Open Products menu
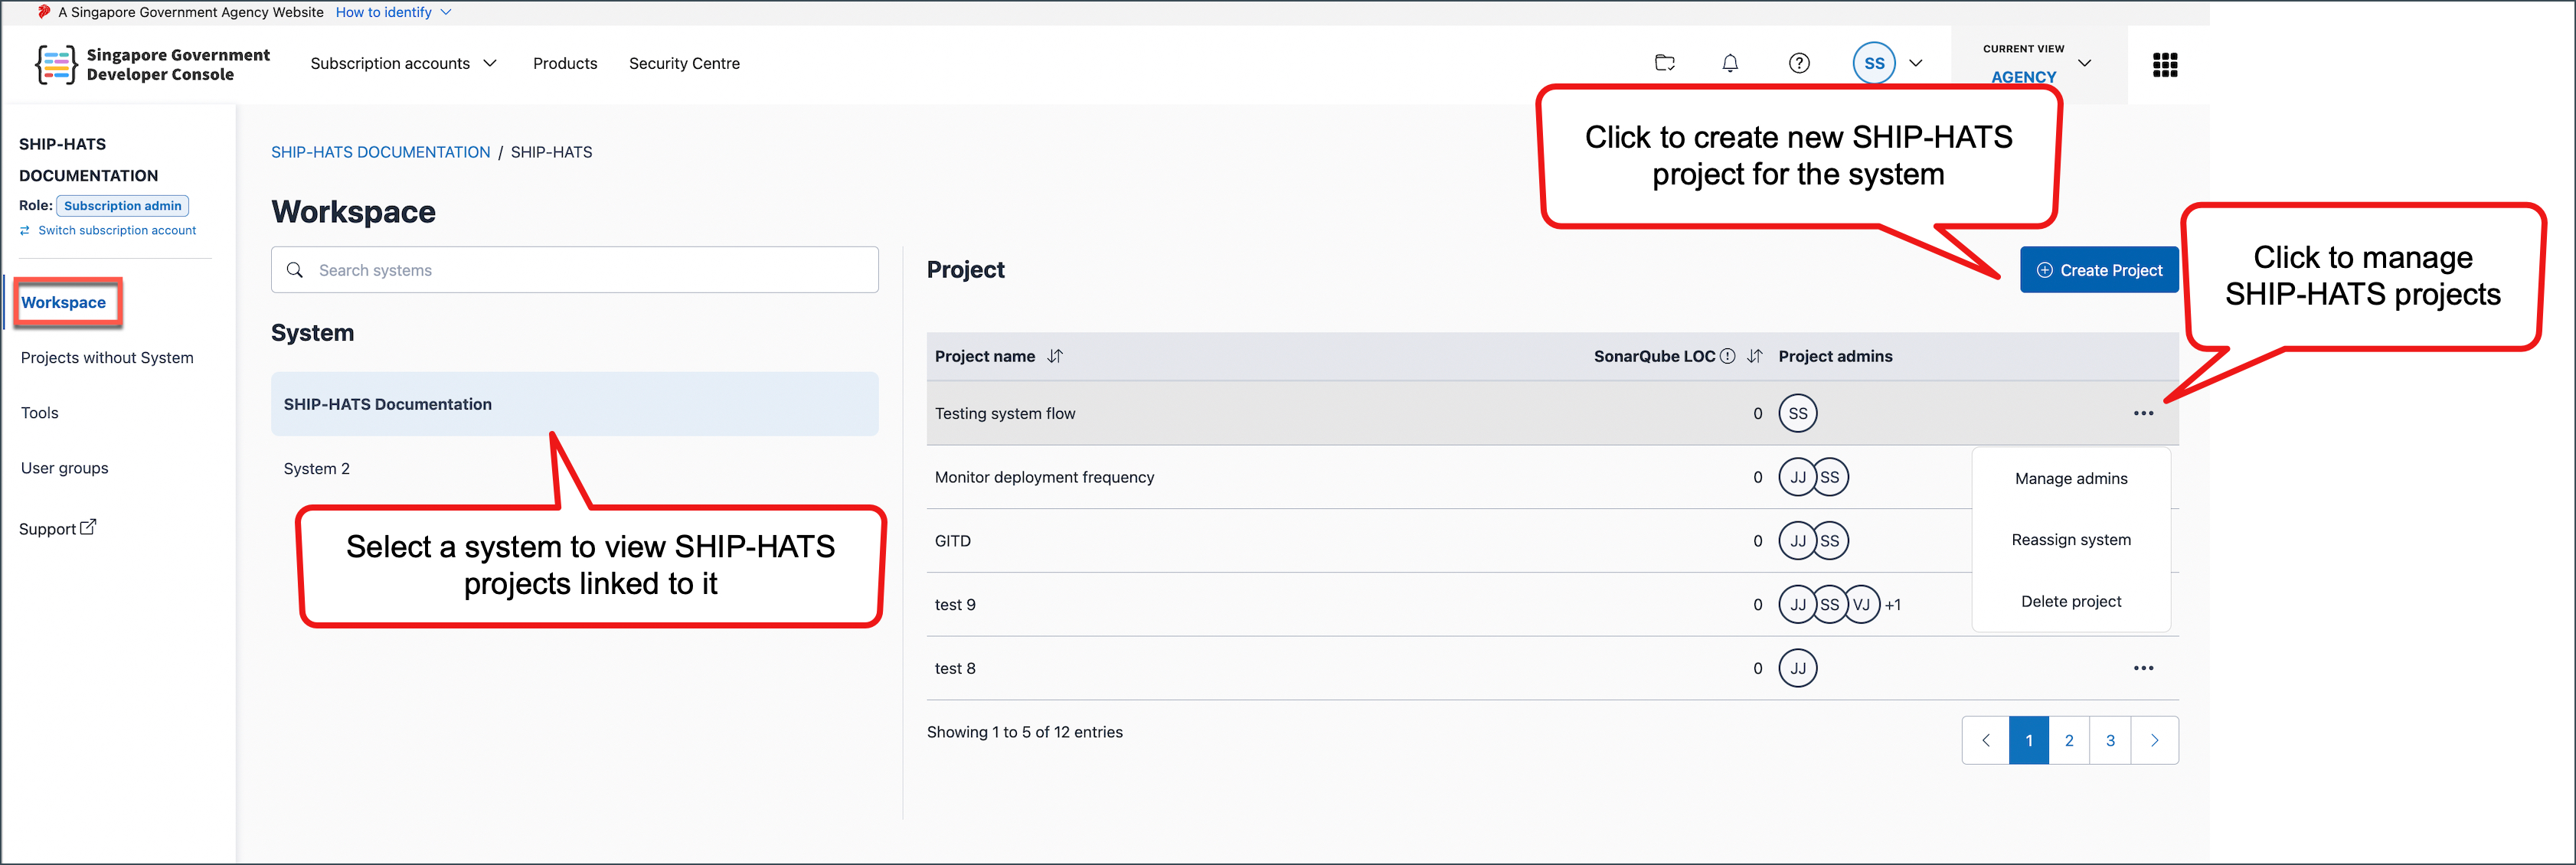Viewport: 2576px width, 865px height. pos(565,63)
